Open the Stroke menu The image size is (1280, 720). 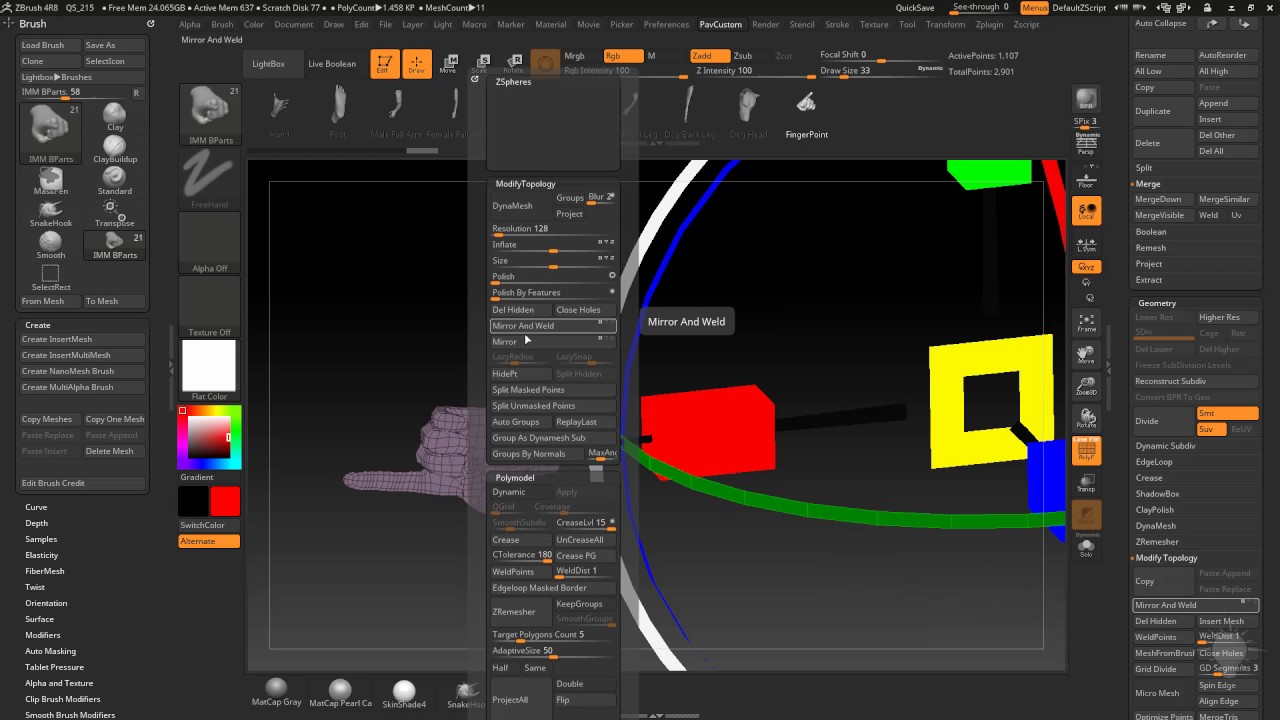tap(836, 24)
